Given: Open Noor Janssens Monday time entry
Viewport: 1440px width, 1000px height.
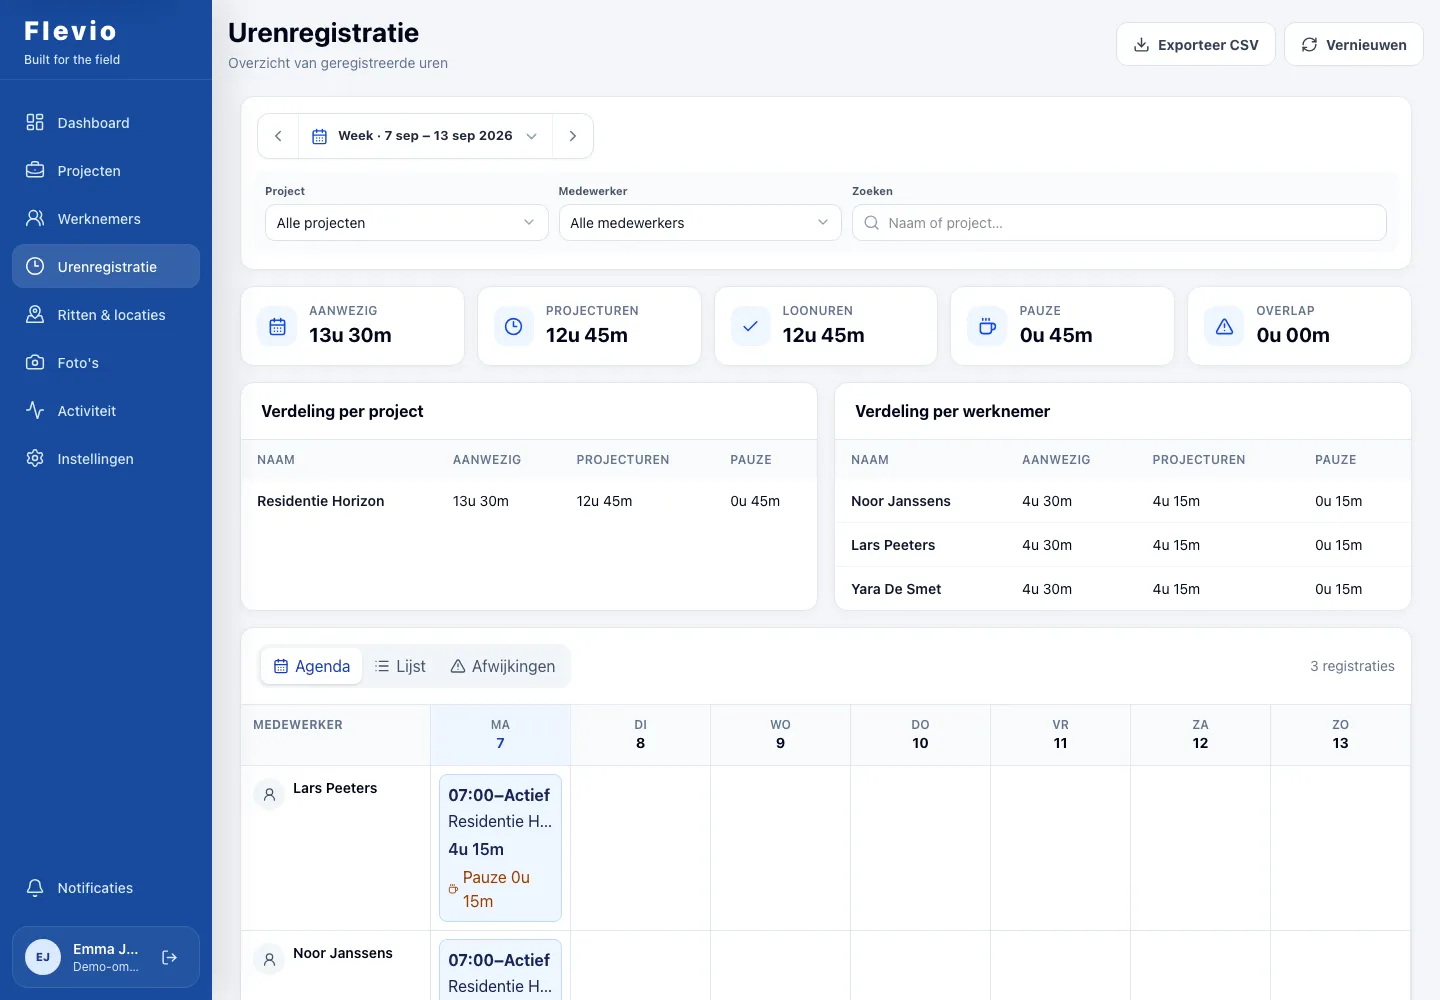Looking at the screenshot, I should (x=500, y=970).
